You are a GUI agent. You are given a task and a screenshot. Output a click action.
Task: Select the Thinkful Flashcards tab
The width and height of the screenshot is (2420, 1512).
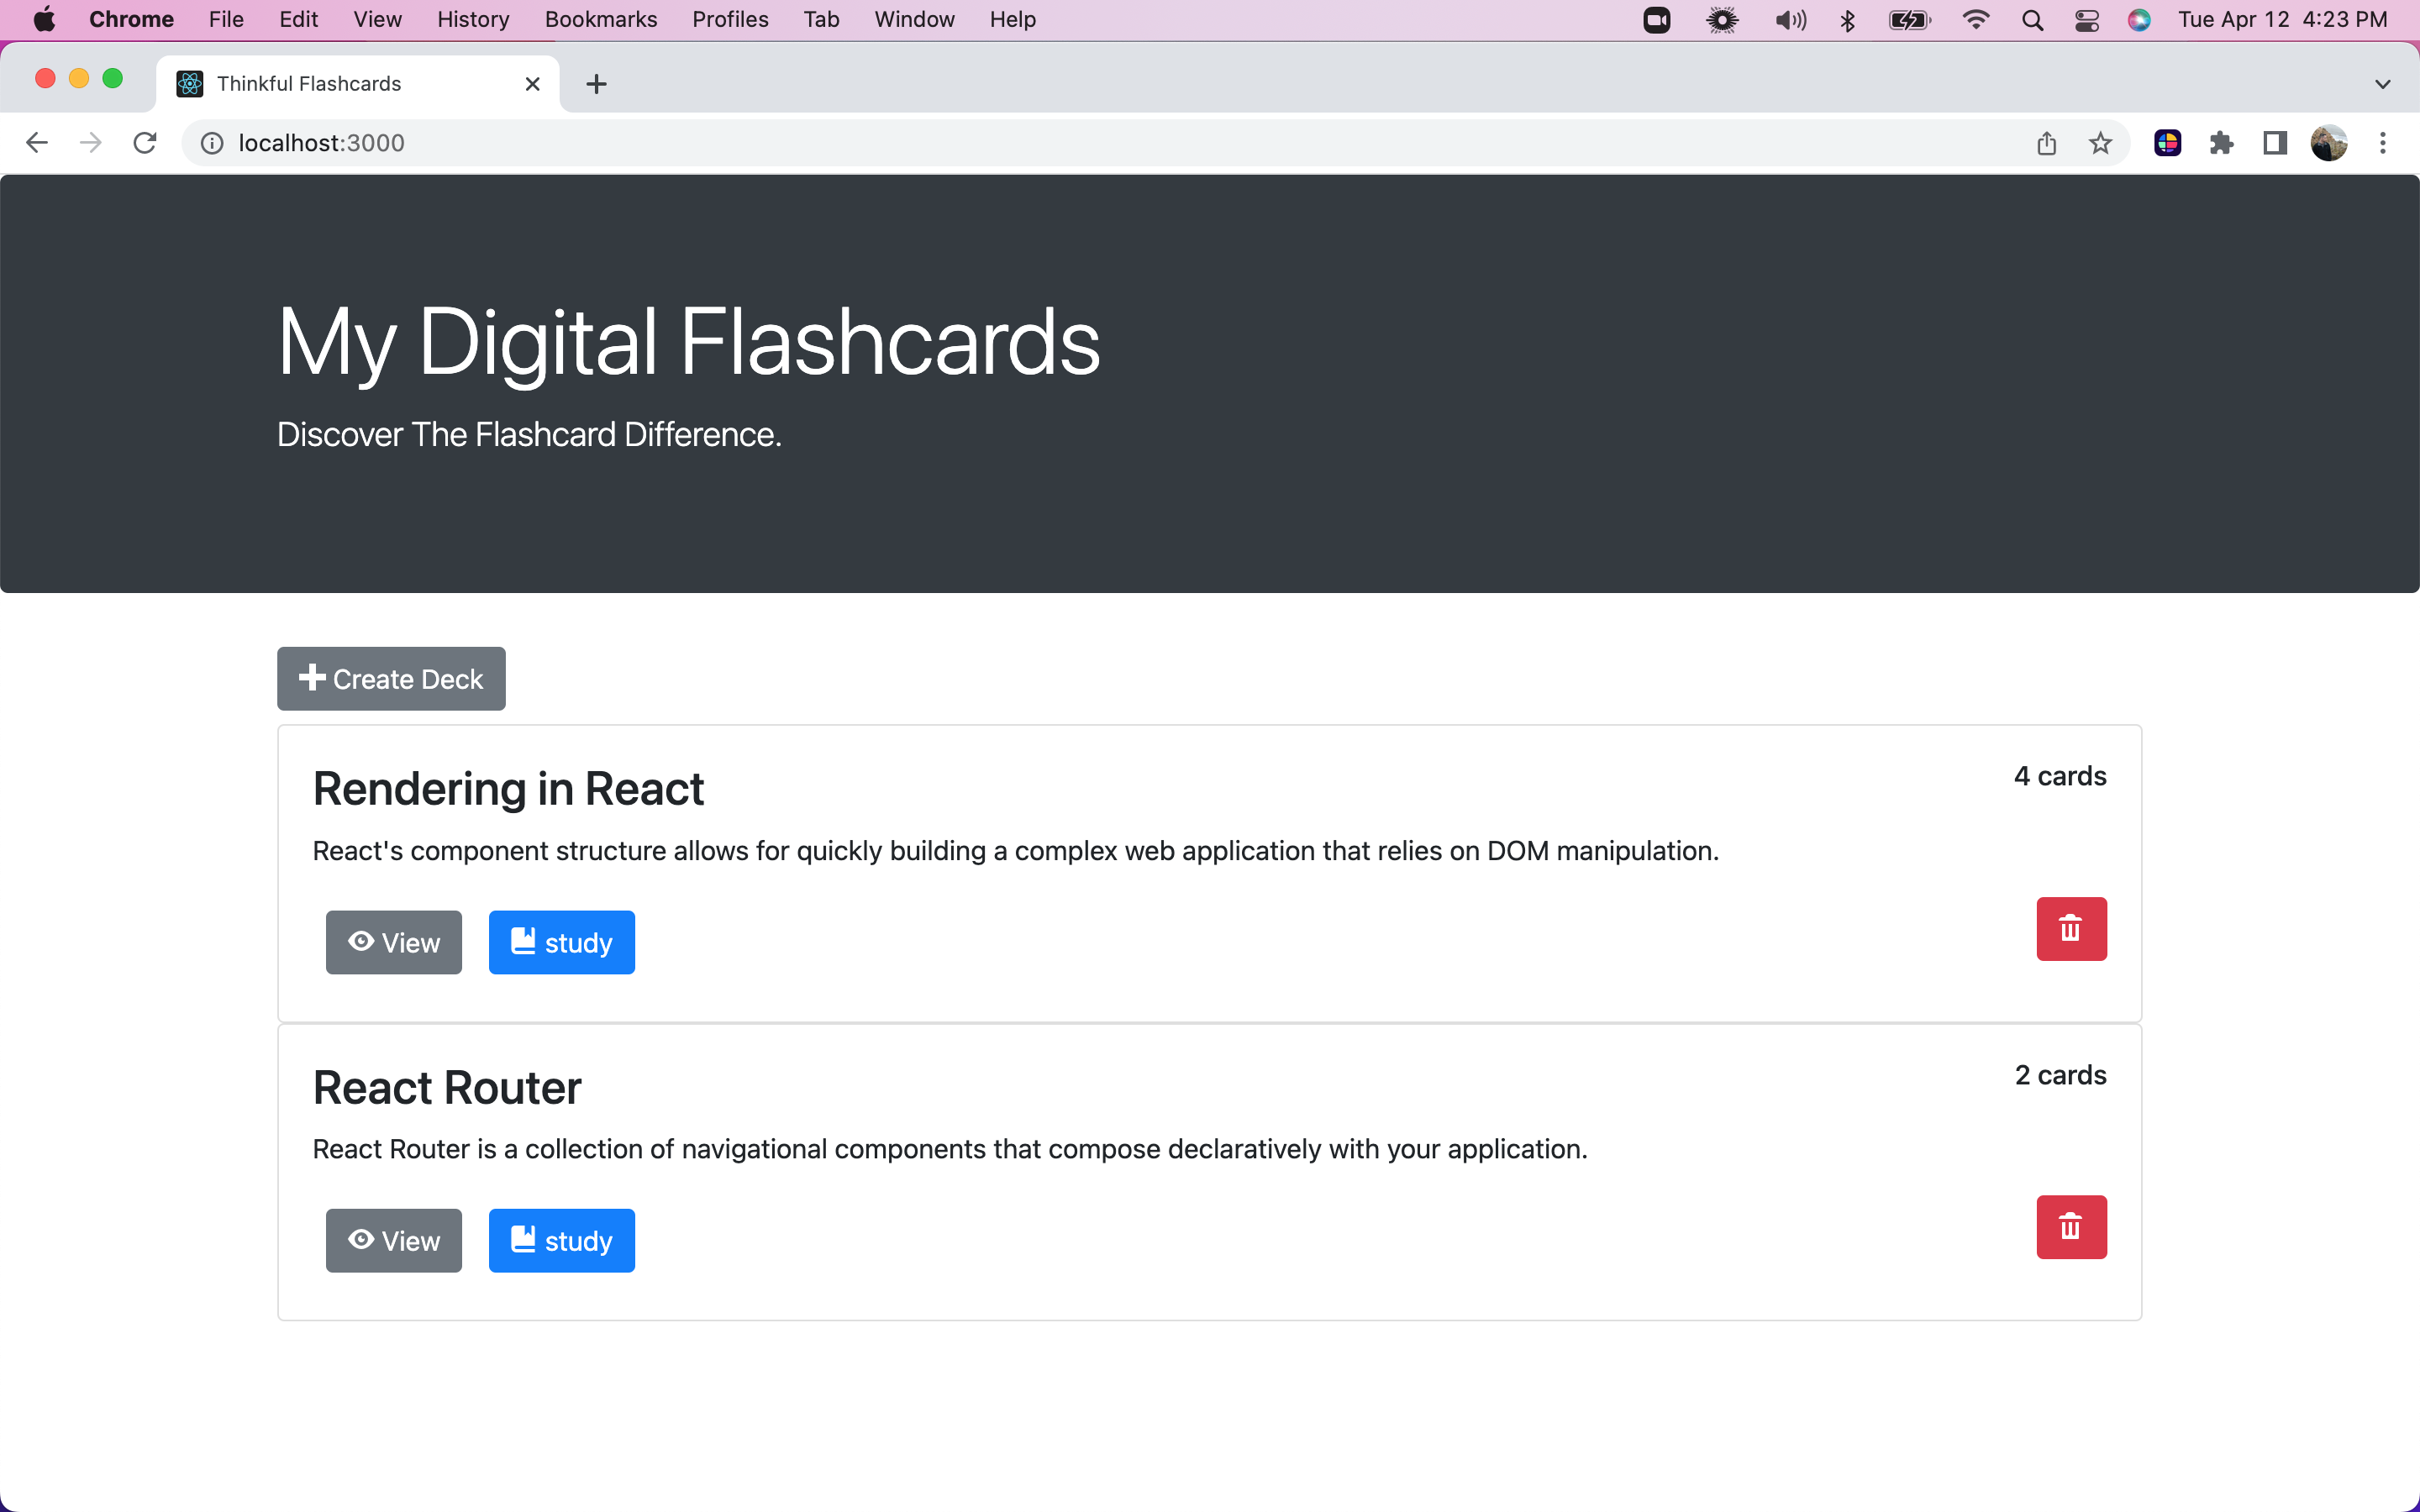coord(340,84)
